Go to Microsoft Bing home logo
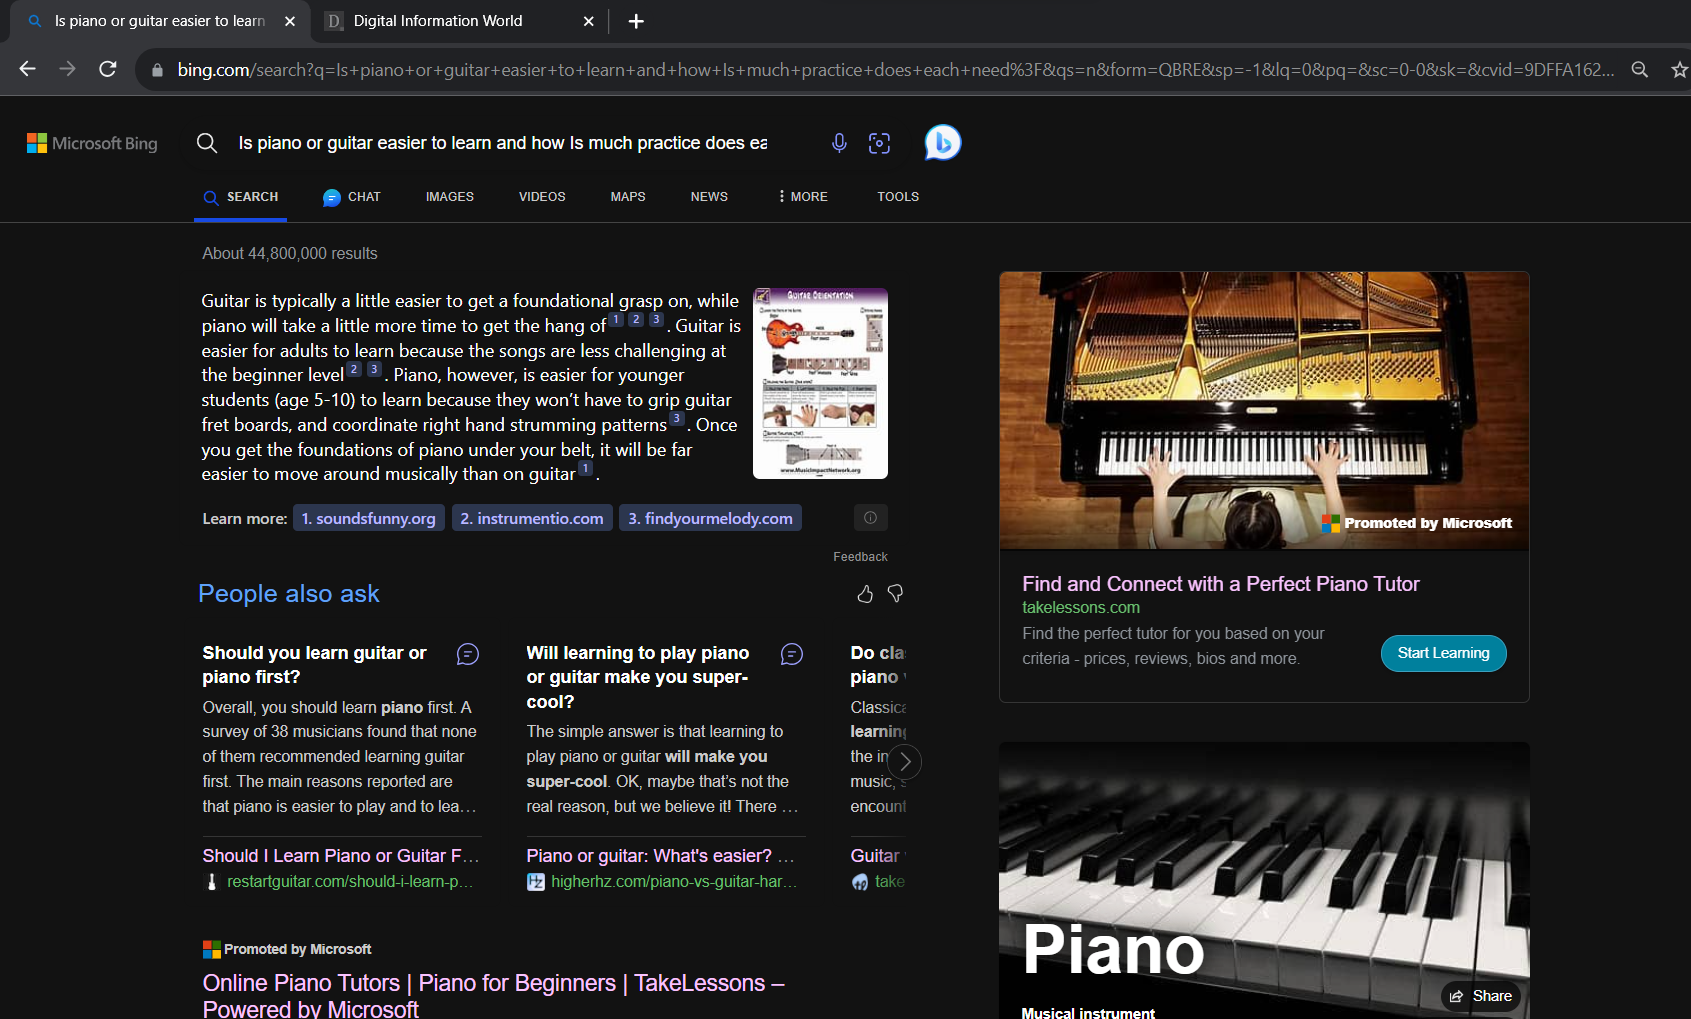This screenshot has height=1019, width=1691. 92,143
